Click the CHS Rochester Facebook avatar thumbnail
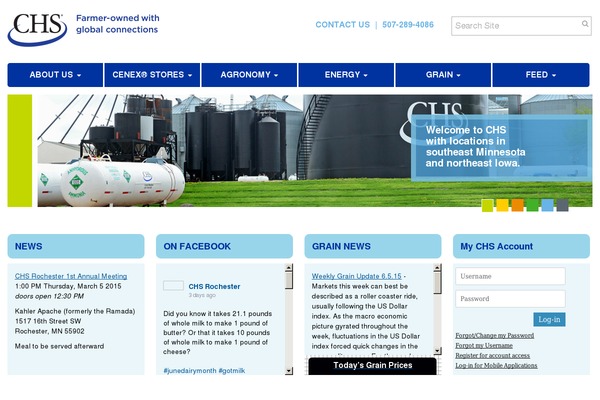The image size is (600, 400). tap(173, 286)
